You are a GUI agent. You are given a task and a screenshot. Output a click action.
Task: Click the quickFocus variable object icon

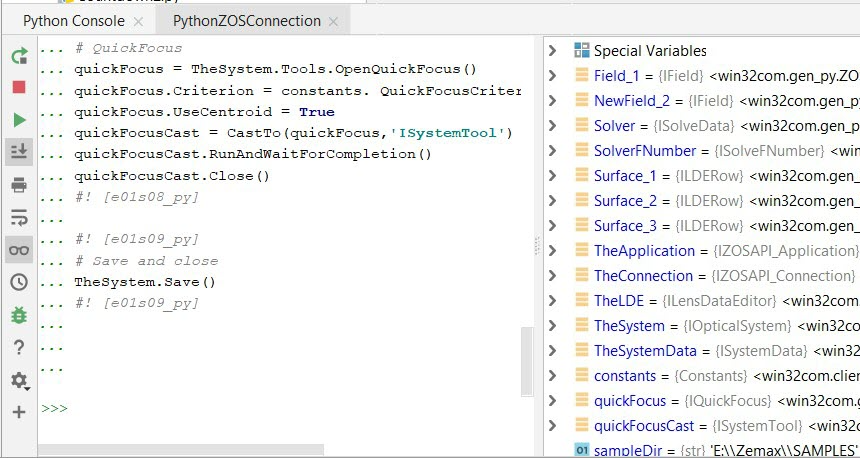[581, 400]
